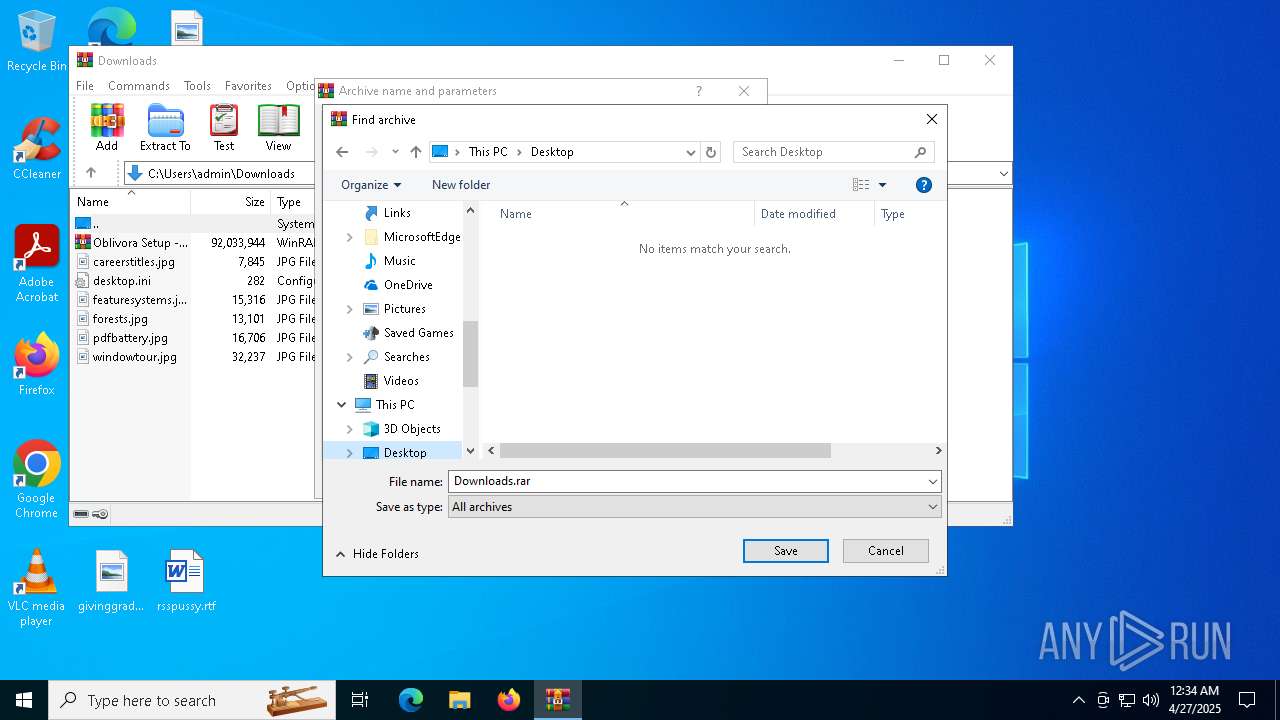Expand File name dropdown list

click(932, 482)
